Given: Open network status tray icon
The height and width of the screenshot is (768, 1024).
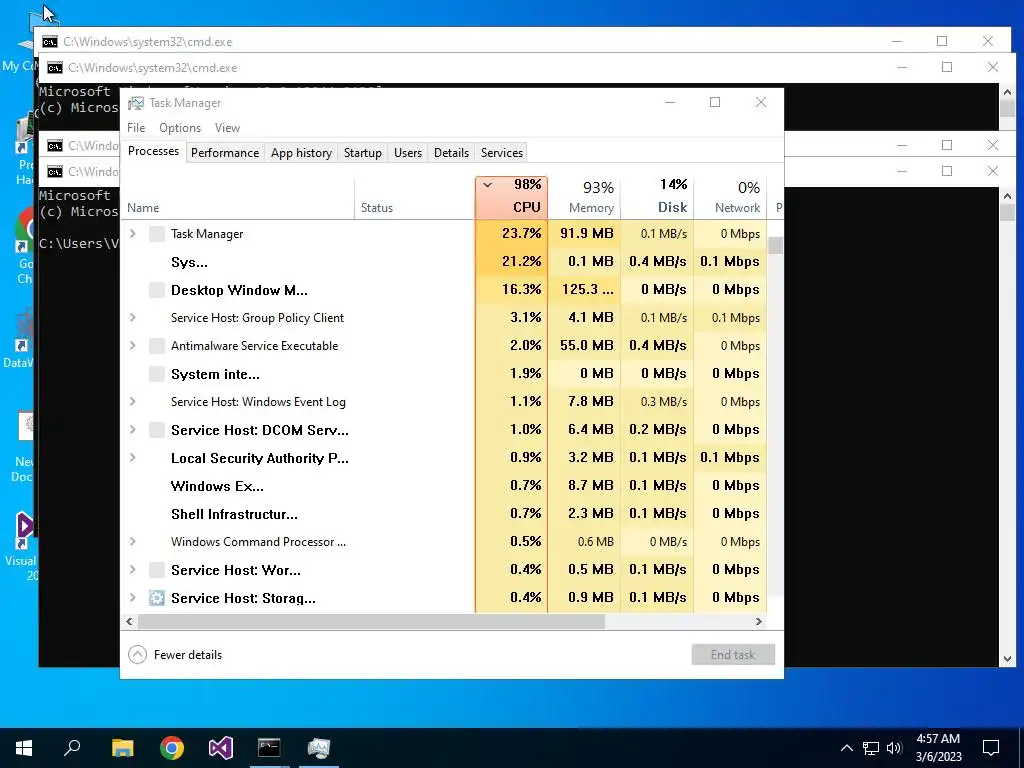Looking at the screenshot, I should coord(871,748).
